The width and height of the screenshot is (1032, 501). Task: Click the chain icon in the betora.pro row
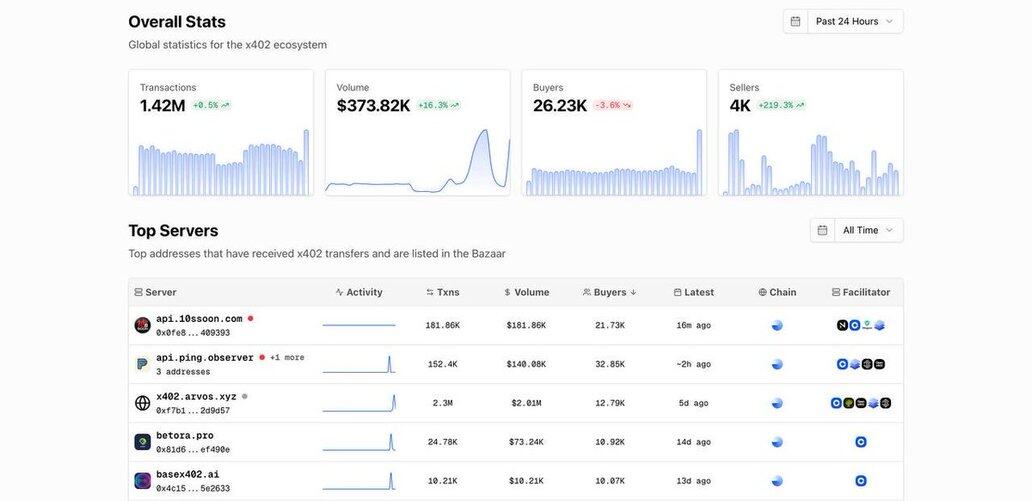click(777, 442)
